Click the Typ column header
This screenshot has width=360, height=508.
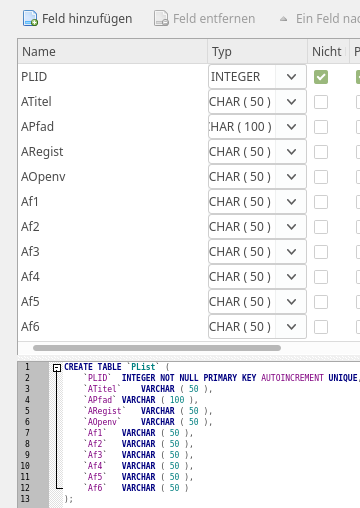[257, 52]
